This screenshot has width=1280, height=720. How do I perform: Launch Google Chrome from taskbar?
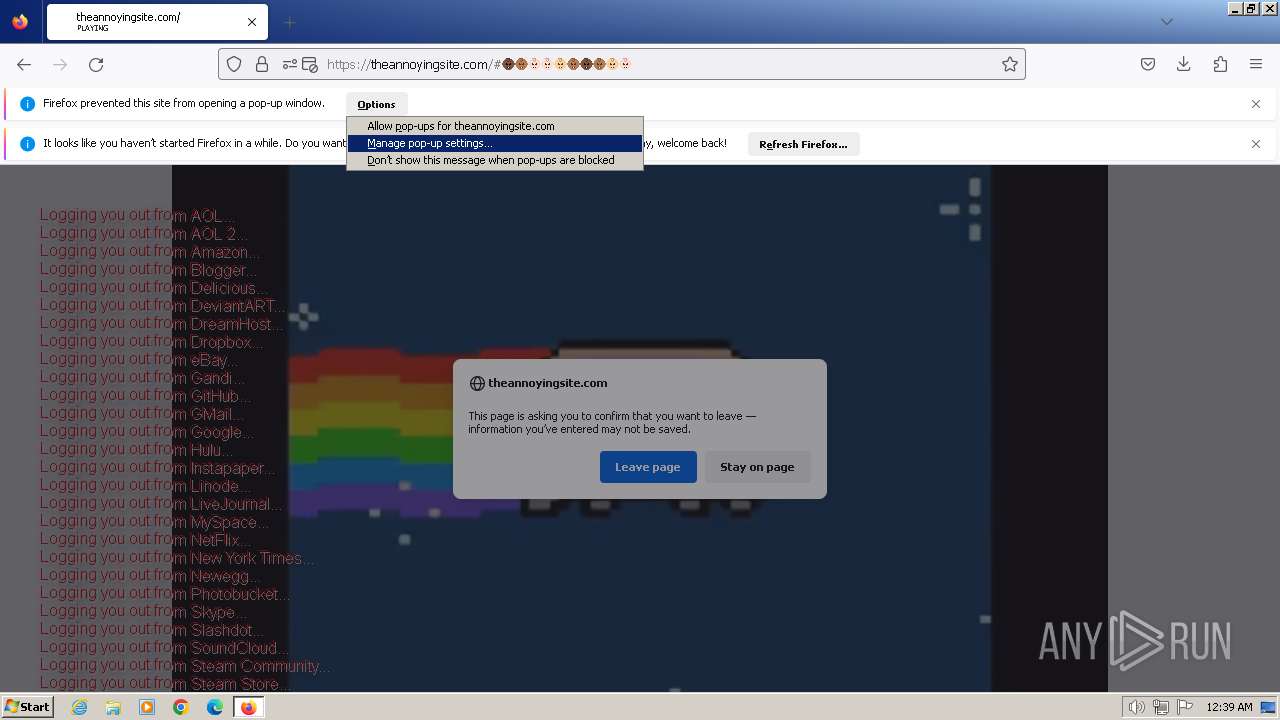pyautogui.click(x=181, y=707)
